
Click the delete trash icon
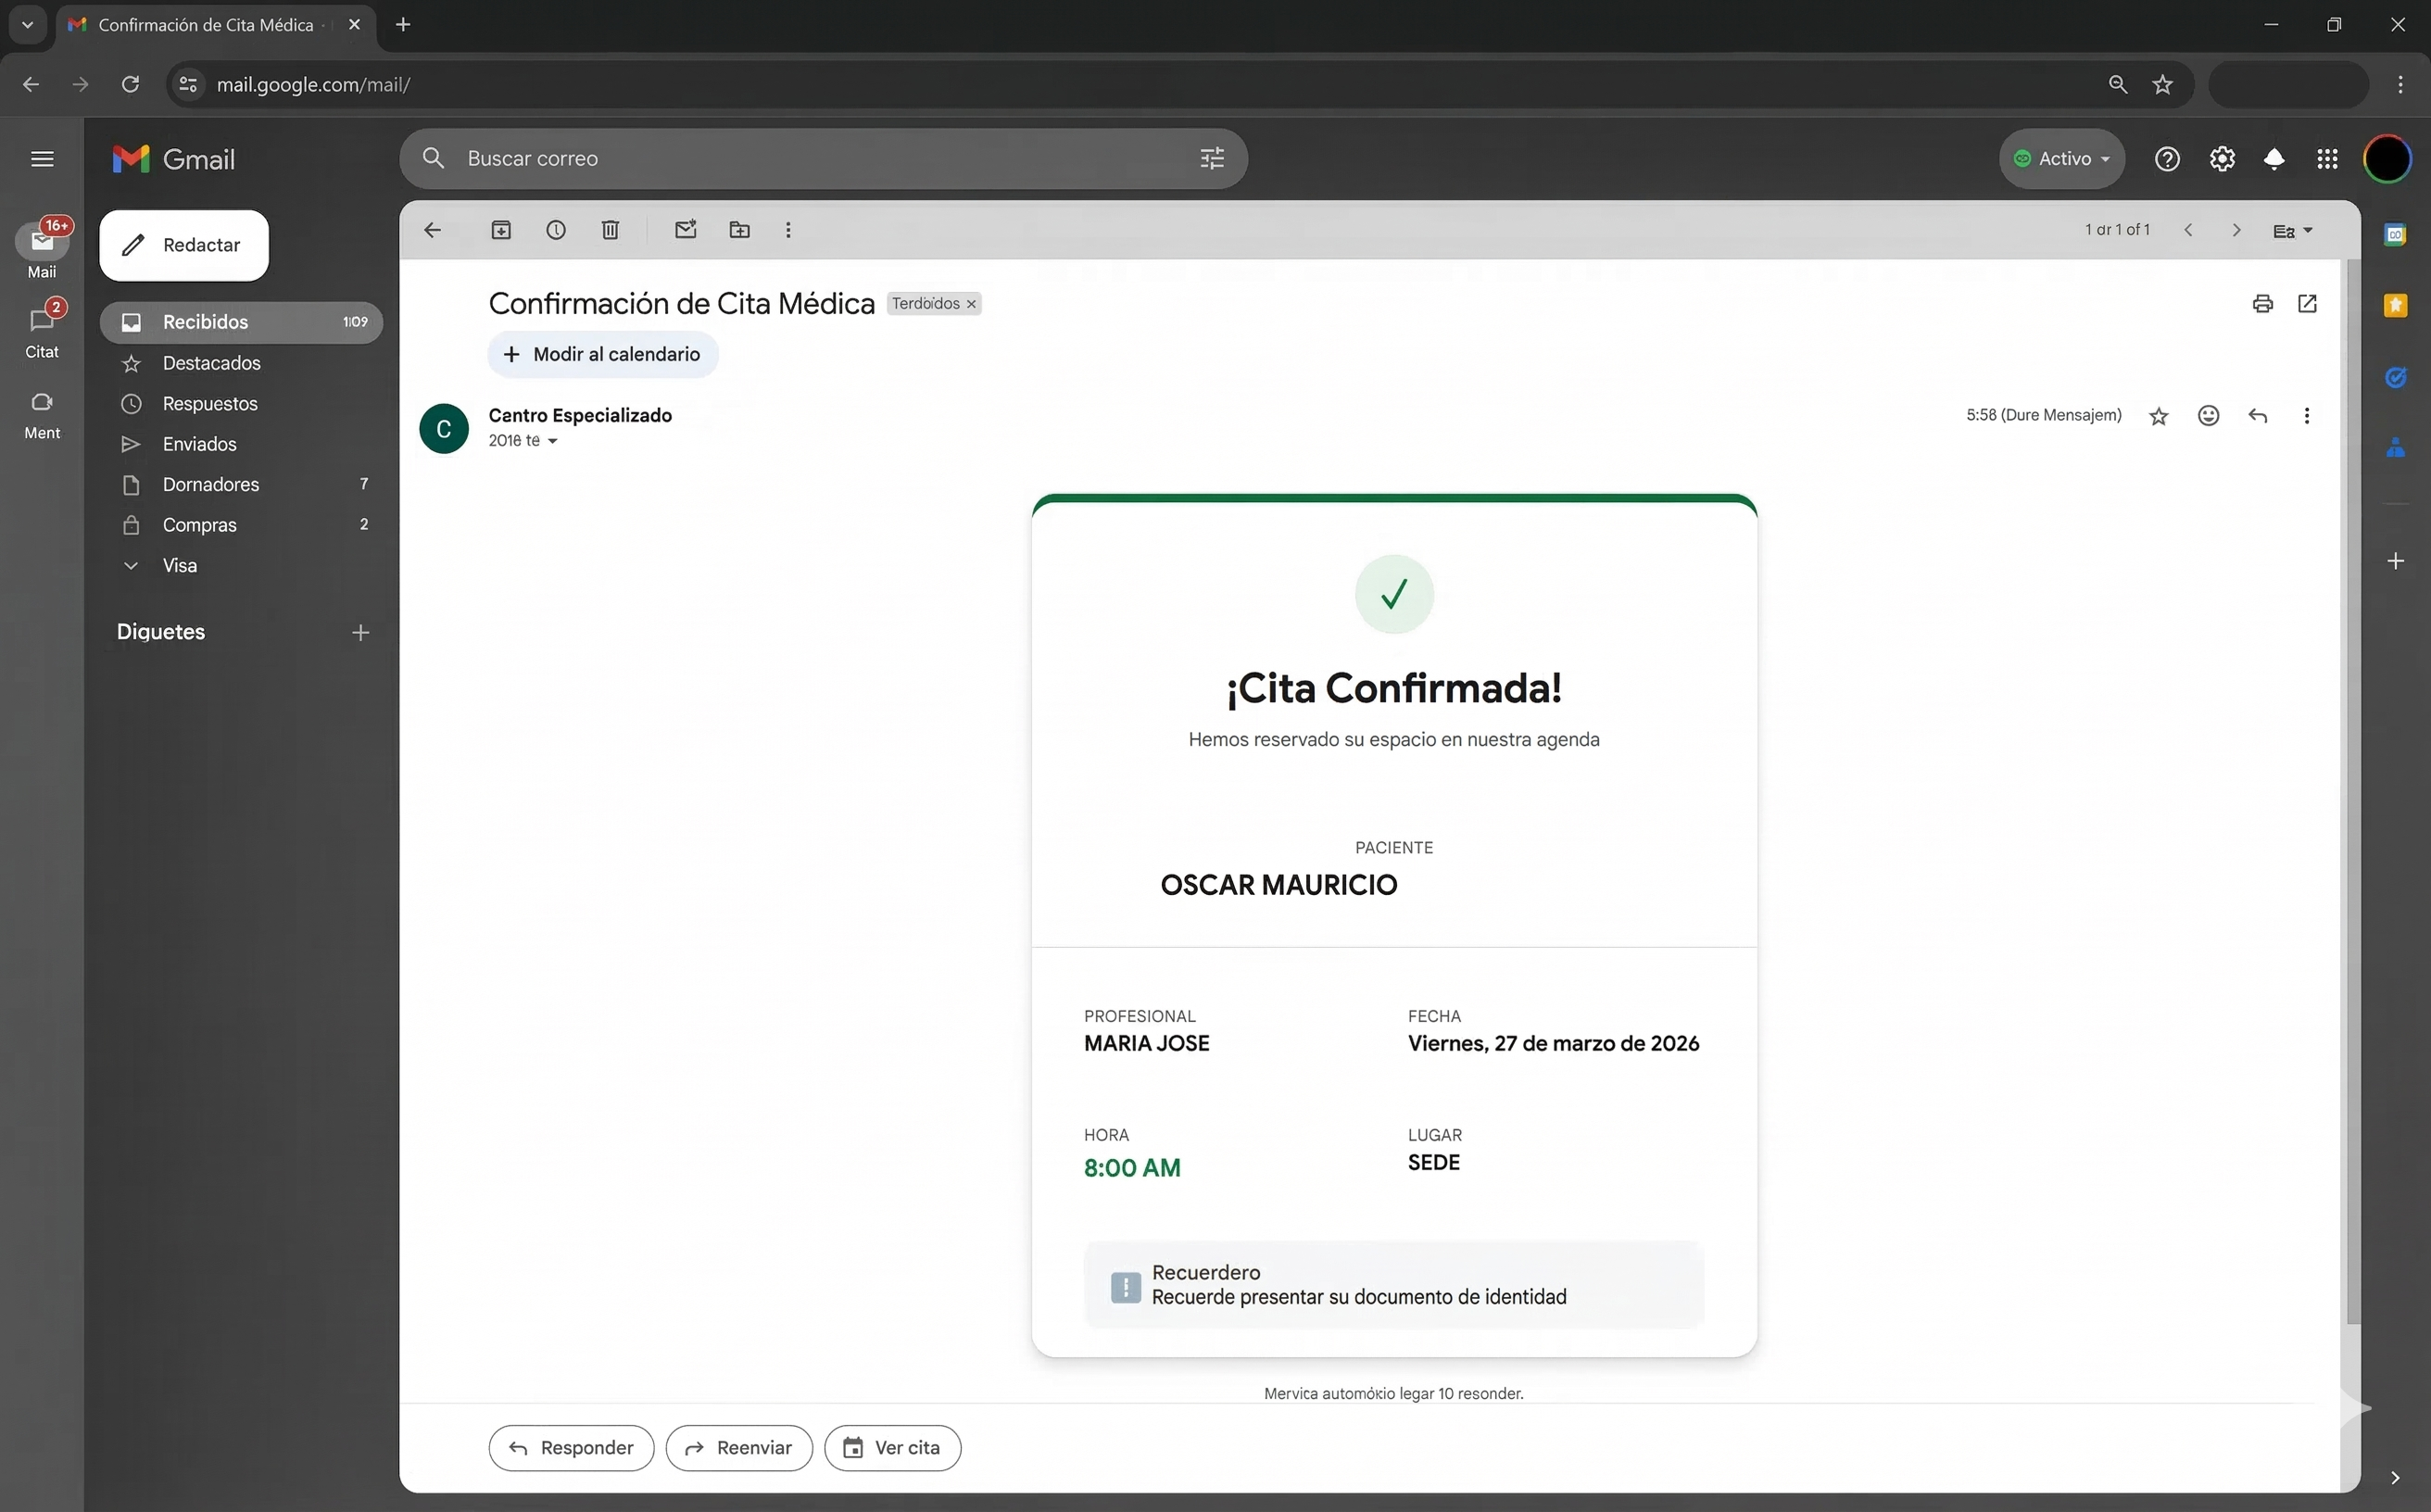pyautogui.click(x=610, y=230)
